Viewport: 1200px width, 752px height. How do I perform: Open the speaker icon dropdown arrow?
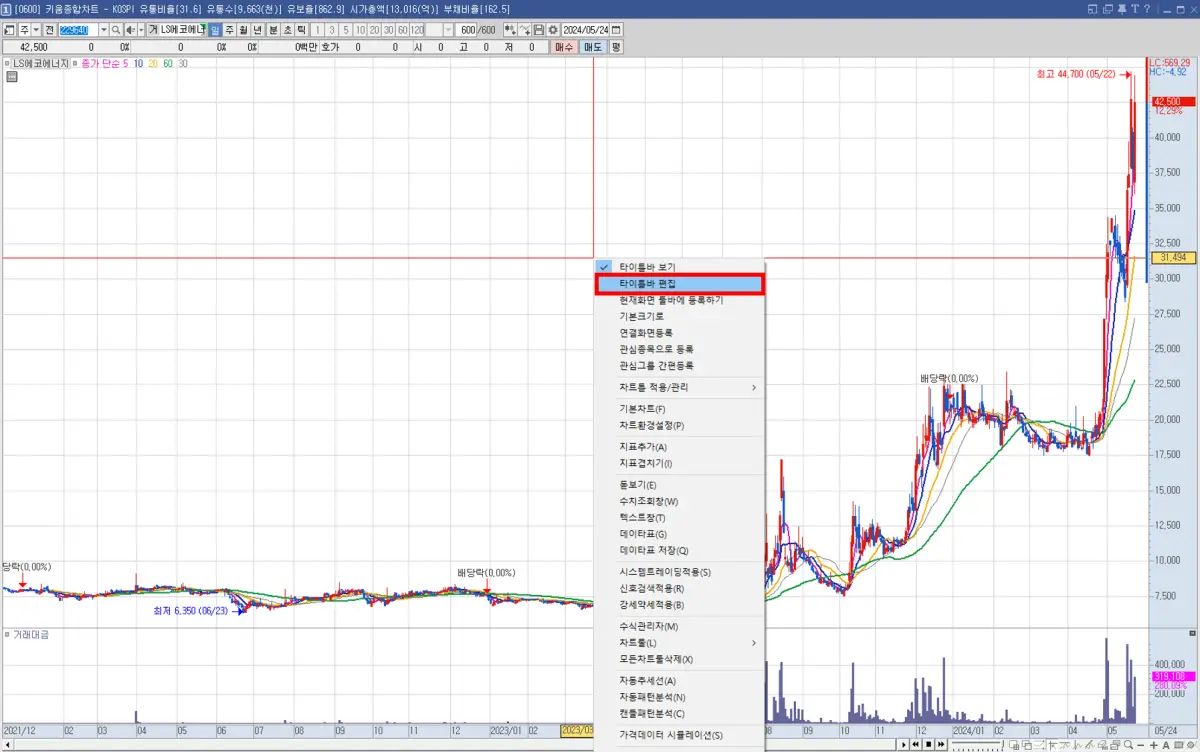point(140,30)
